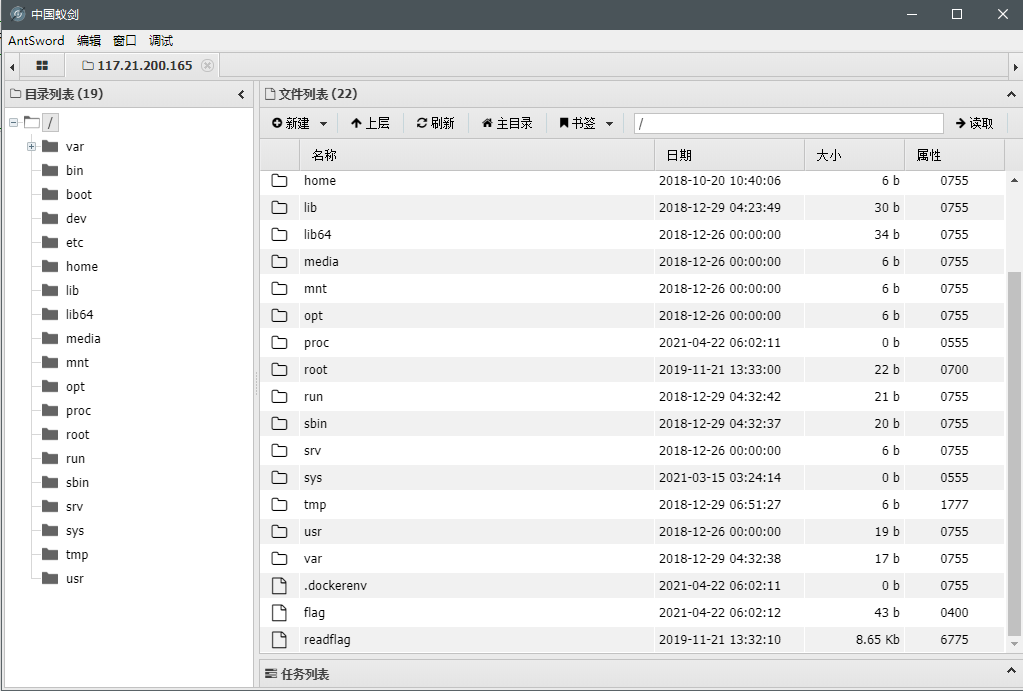
Task: Close the 117.21.200.165 tab
Action: tap(207, 66)
